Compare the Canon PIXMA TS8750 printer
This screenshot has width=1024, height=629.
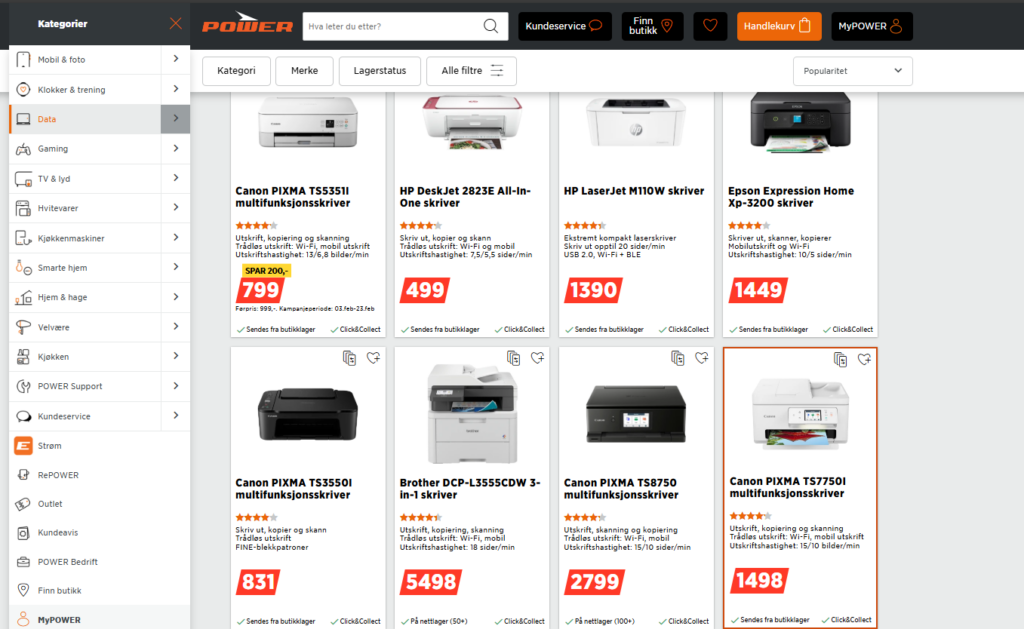click(678, 358)
